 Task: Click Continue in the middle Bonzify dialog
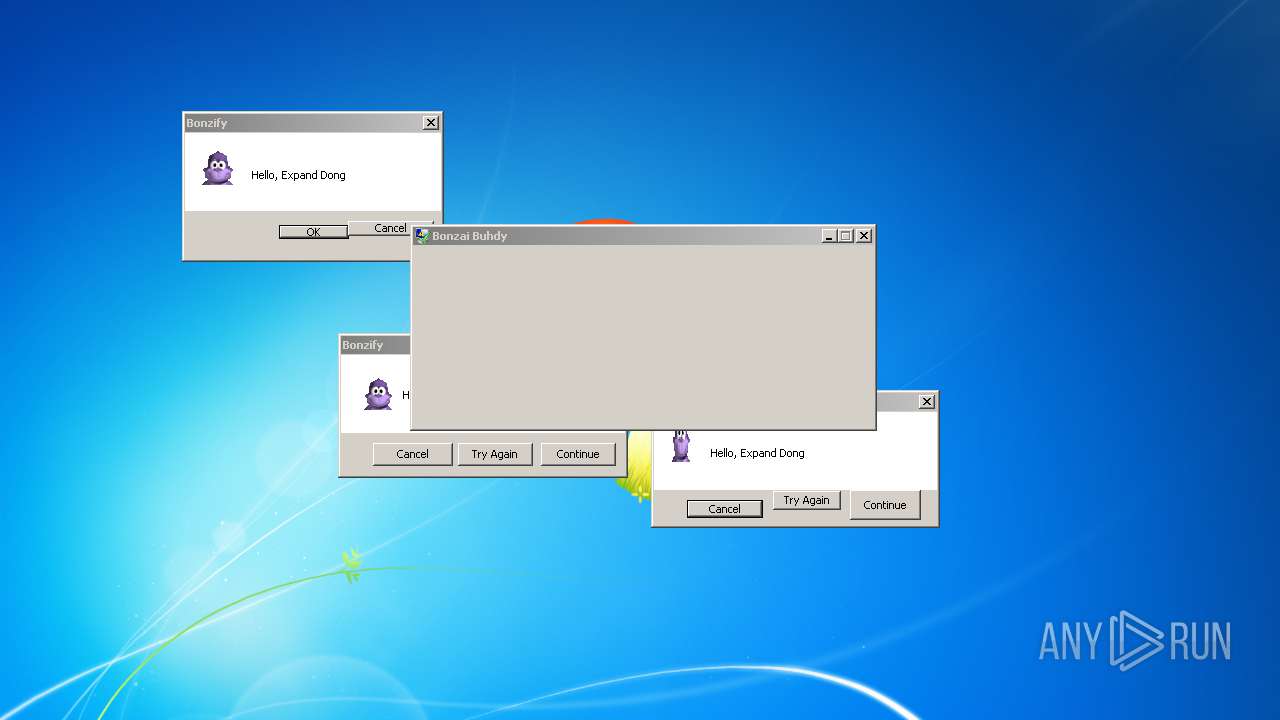tap(578, 454)
